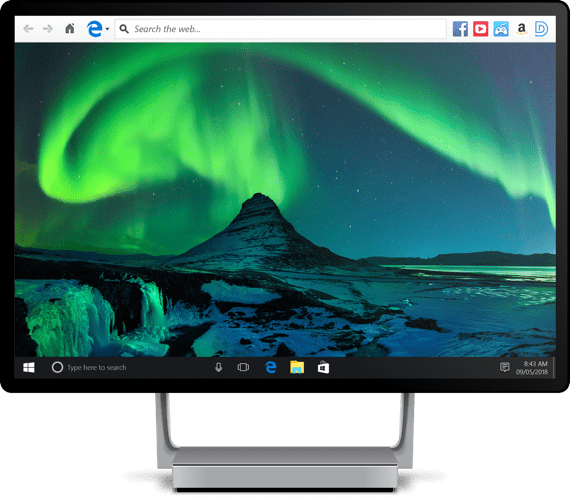
Task: Expand the dropdown arrow beside Edge logo
Action: click(x=107, y=29)
